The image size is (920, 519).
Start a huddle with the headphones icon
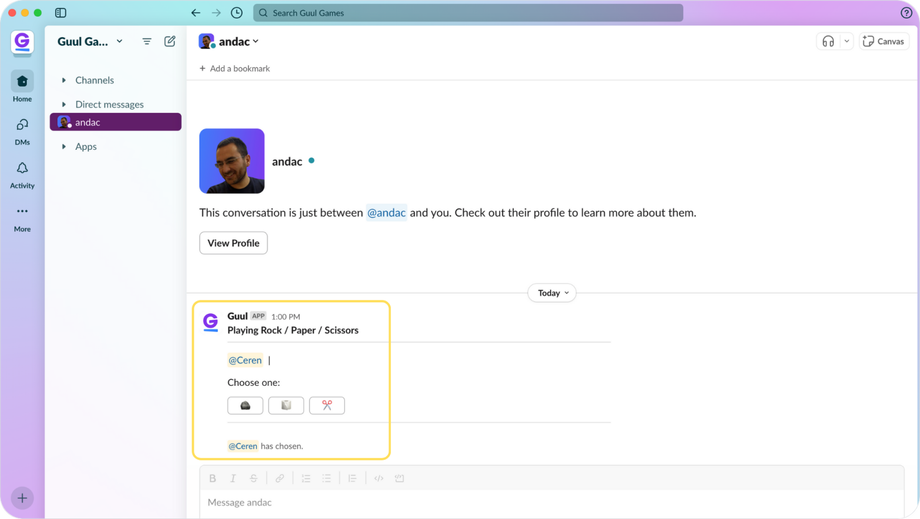828,41
